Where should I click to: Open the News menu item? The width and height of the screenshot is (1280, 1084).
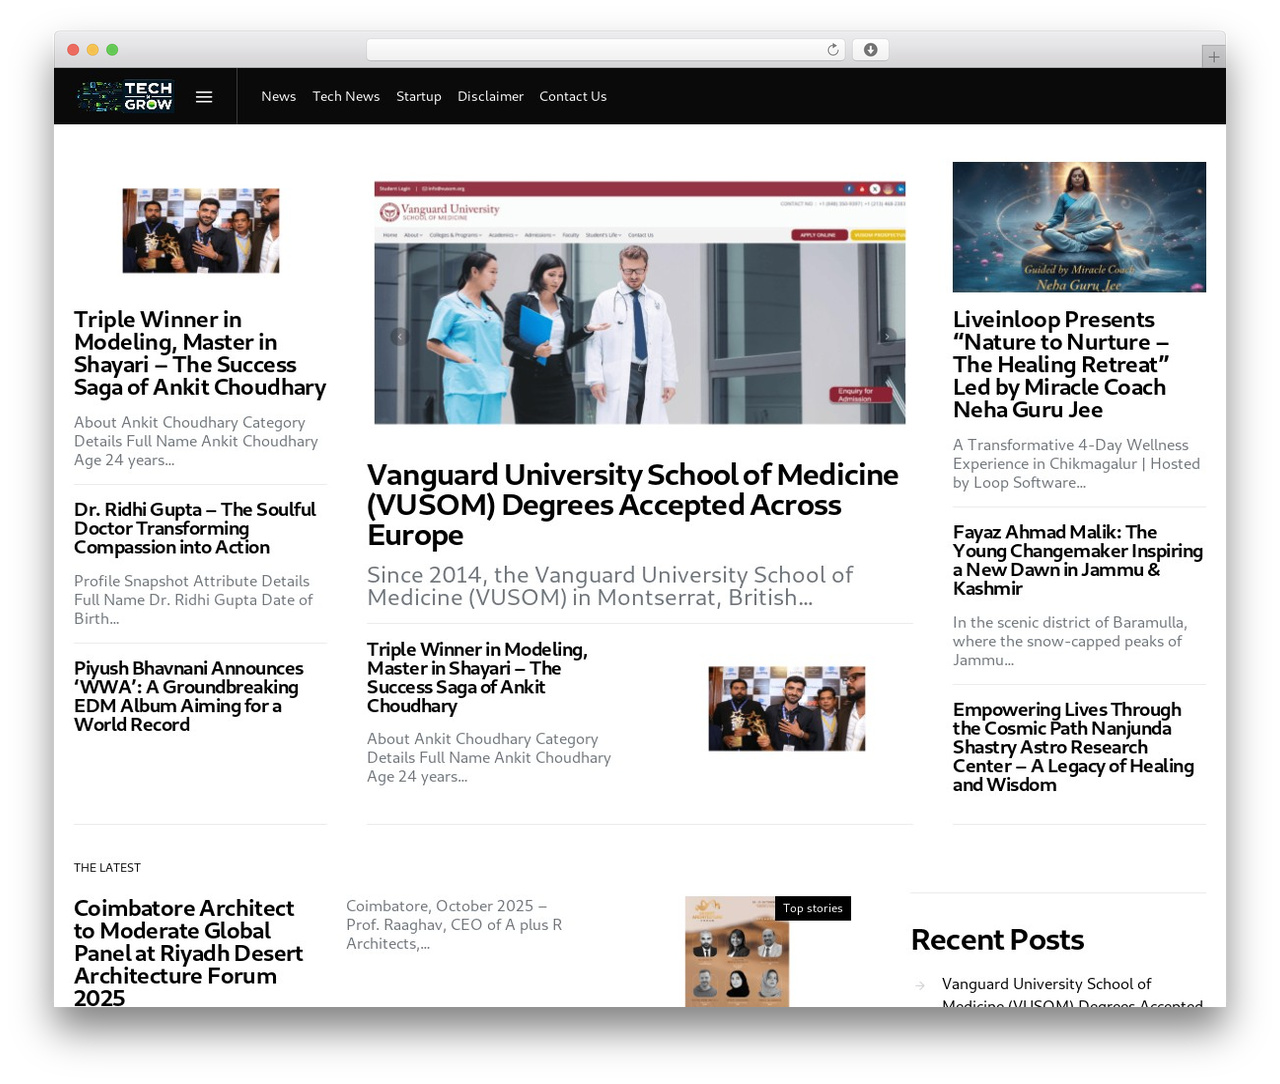click(x=278, y=96)
